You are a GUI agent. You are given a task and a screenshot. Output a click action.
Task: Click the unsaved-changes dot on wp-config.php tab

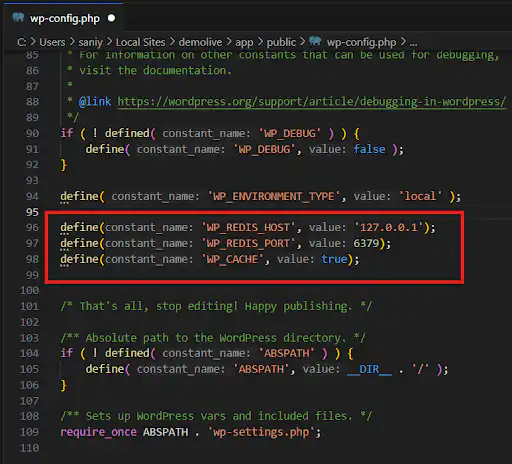pos(111,18)
